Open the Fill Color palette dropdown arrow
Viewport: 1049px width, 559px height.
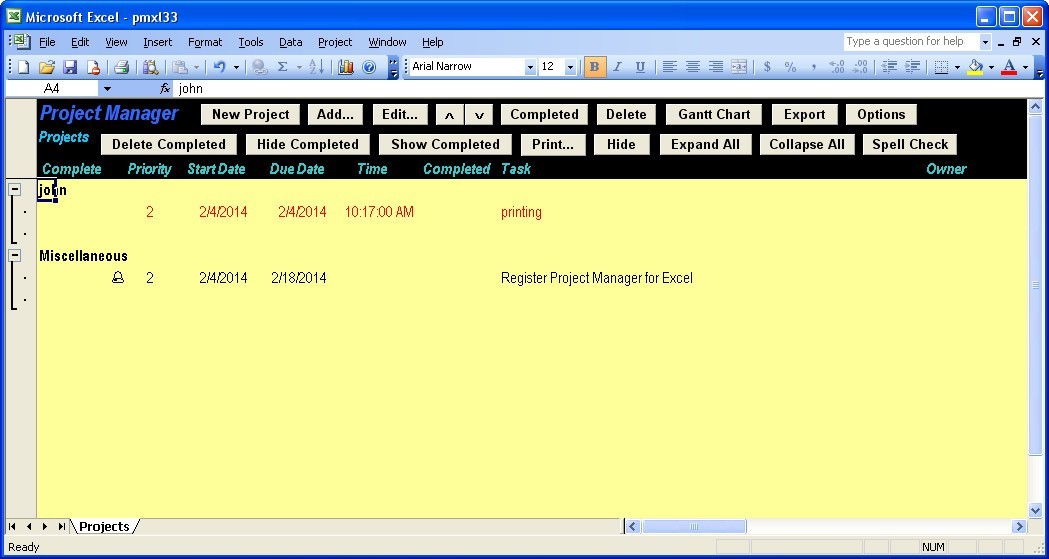click(x=991, y=67)
